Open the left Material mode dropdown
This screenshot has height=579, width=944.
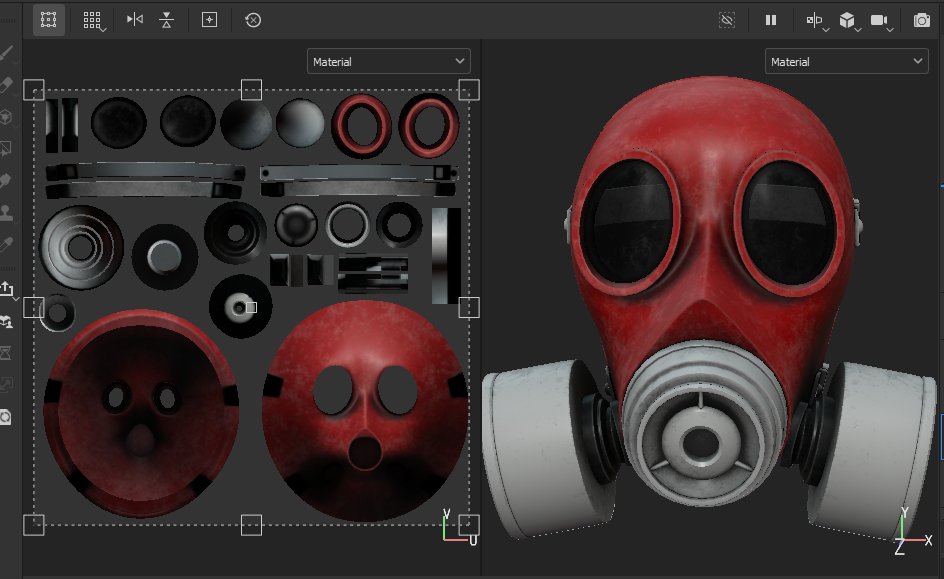(x=388, y=61)
